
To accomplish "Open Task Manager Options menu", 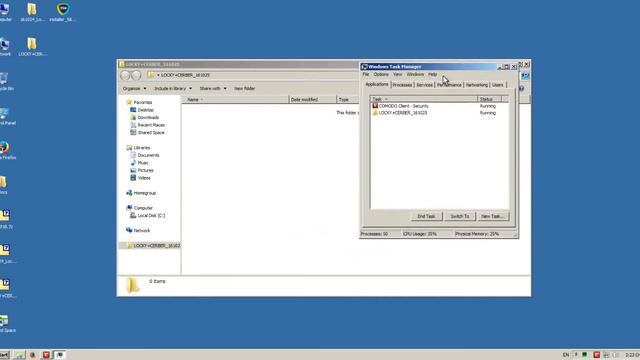I will (x=381, y=74).
